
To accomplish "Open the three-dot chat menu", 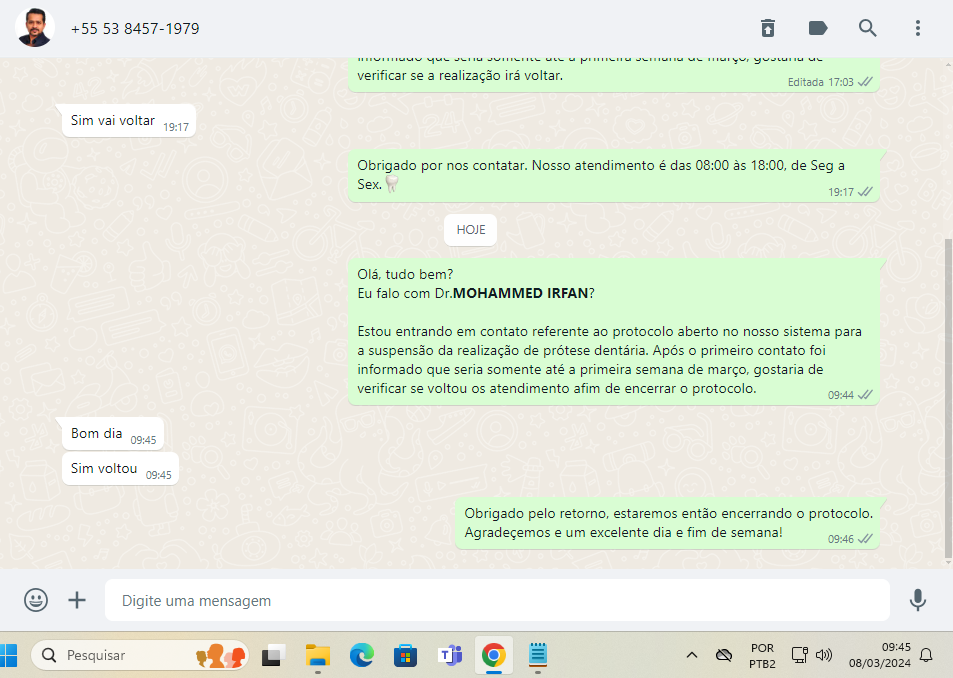I will [x=918, y=28].
